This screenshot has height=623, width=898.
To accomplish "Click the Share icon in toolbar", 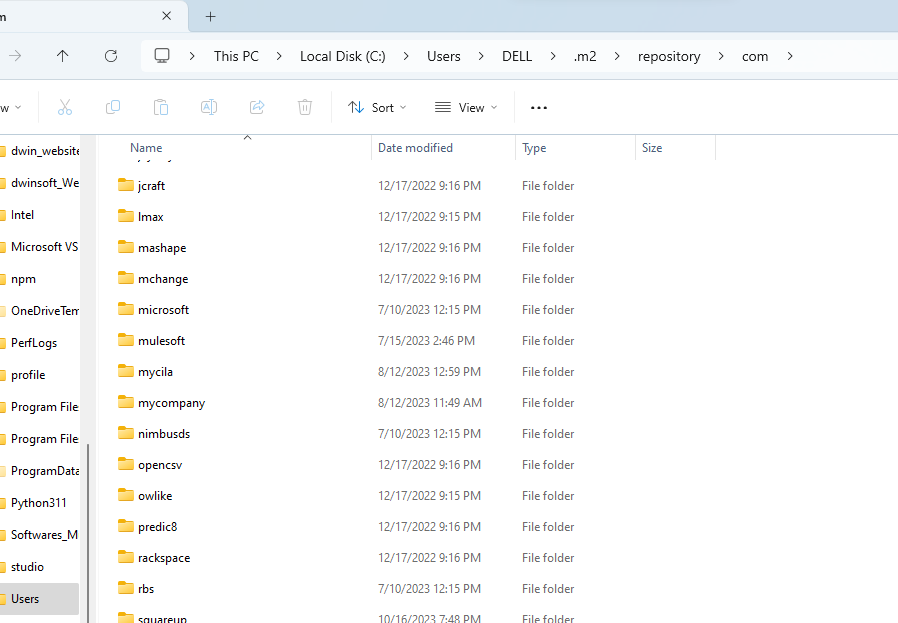I will point(257,107).
